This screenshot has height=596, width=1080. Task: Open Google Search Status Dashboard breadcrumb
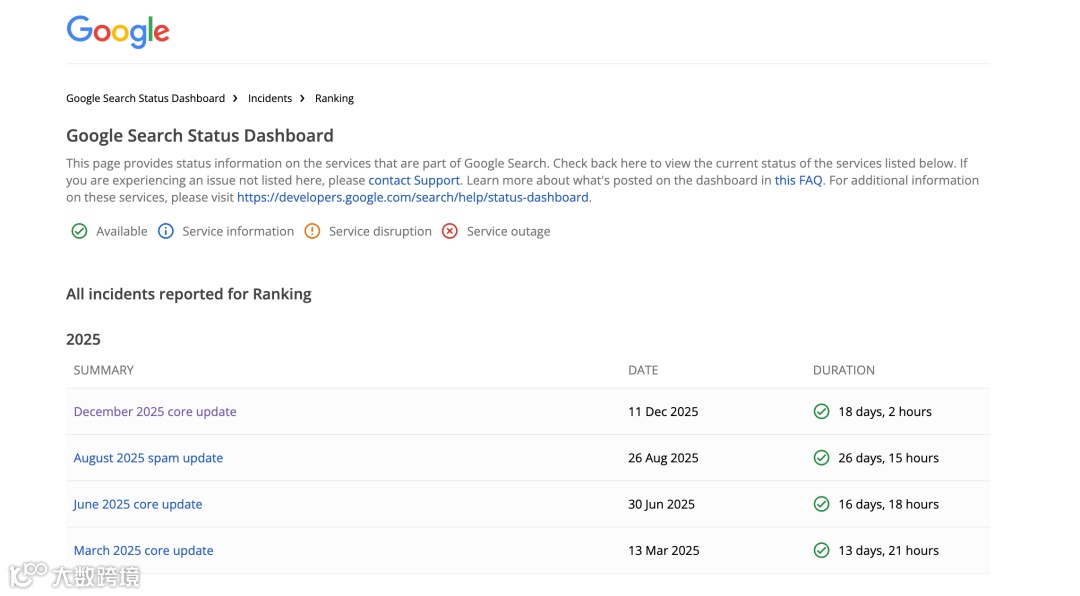[145, 98]
